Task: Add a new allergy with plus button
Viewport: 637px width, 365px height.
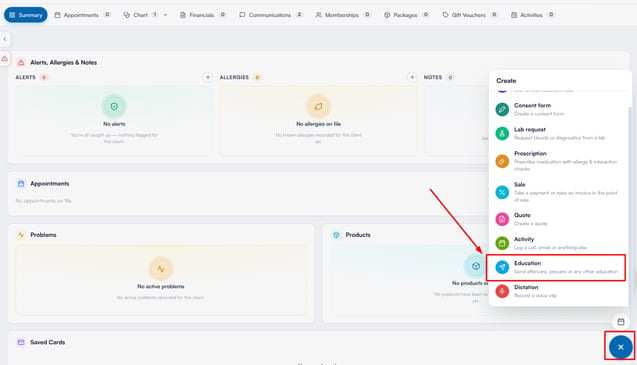Action: 412,77
